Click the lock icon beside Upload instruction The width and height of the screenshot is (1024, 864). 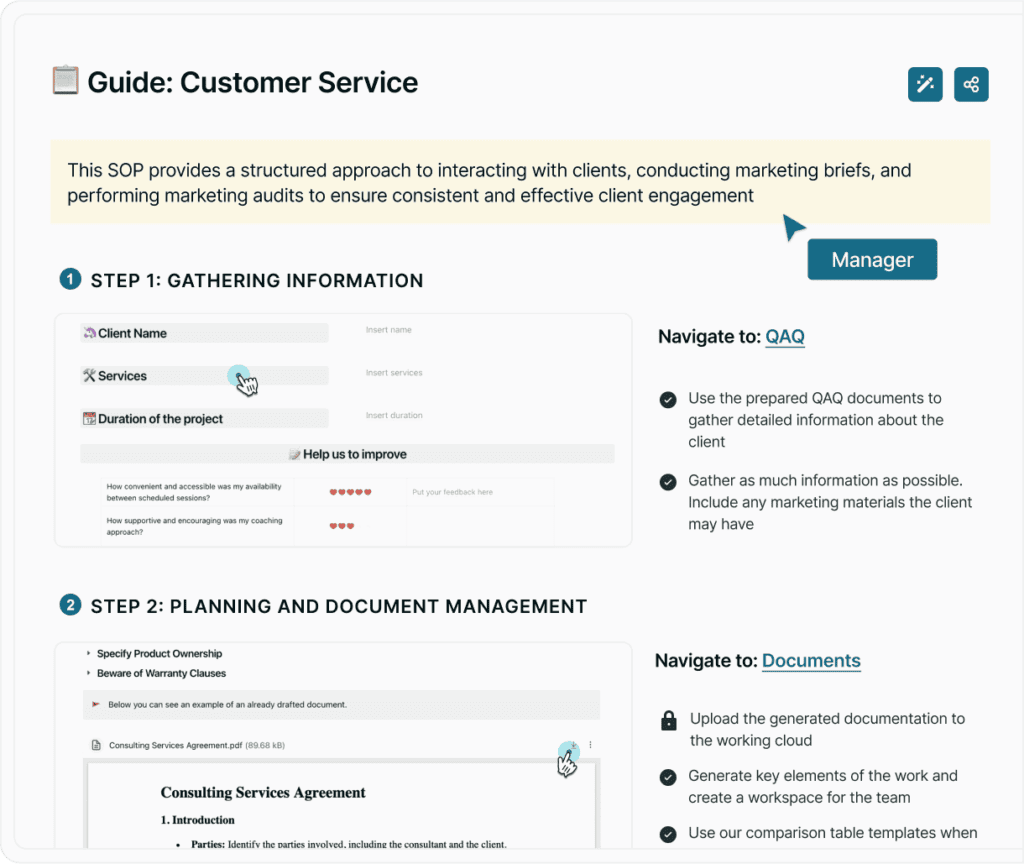coord(668,720)
